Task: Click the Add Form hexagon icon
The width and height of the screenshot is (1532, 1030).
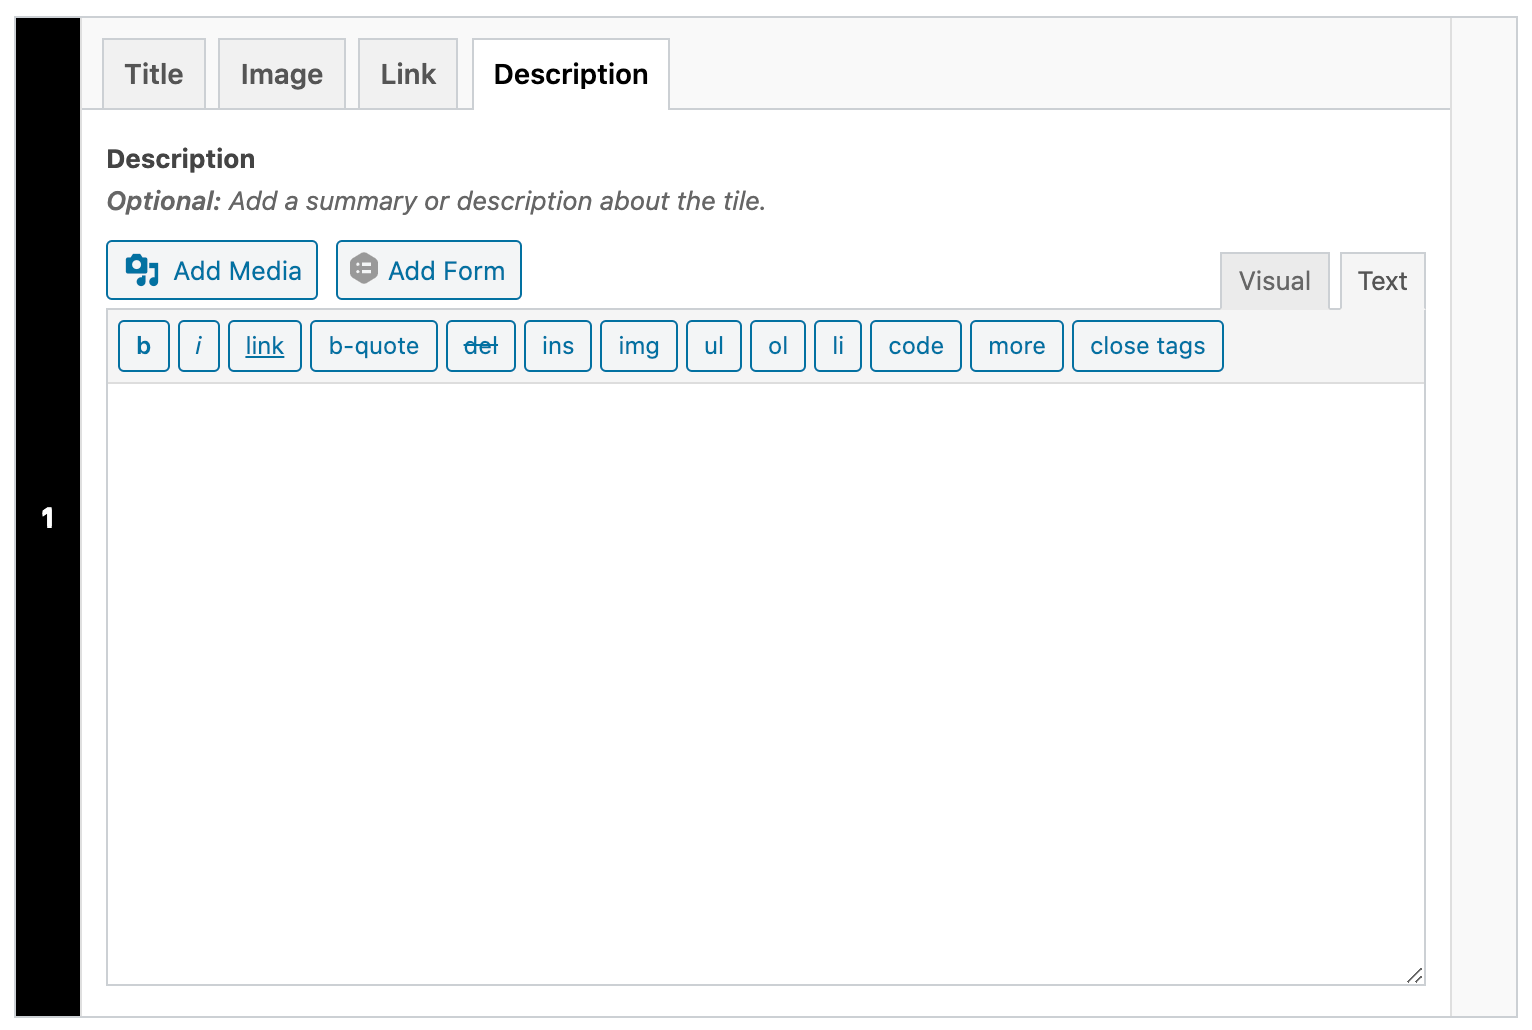Action: pyautogui.click(x=364, y=269)
